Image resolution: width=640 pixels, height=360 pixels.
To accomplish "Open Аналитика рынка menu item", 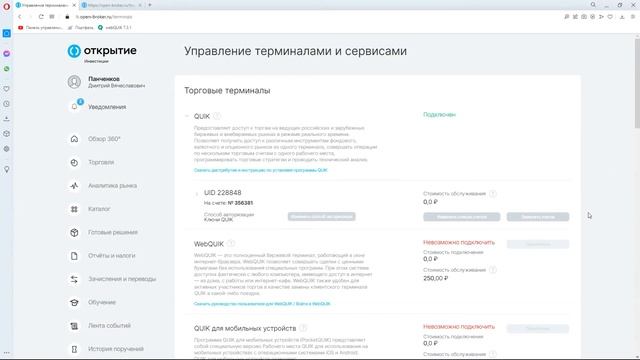I will [112, 186].
